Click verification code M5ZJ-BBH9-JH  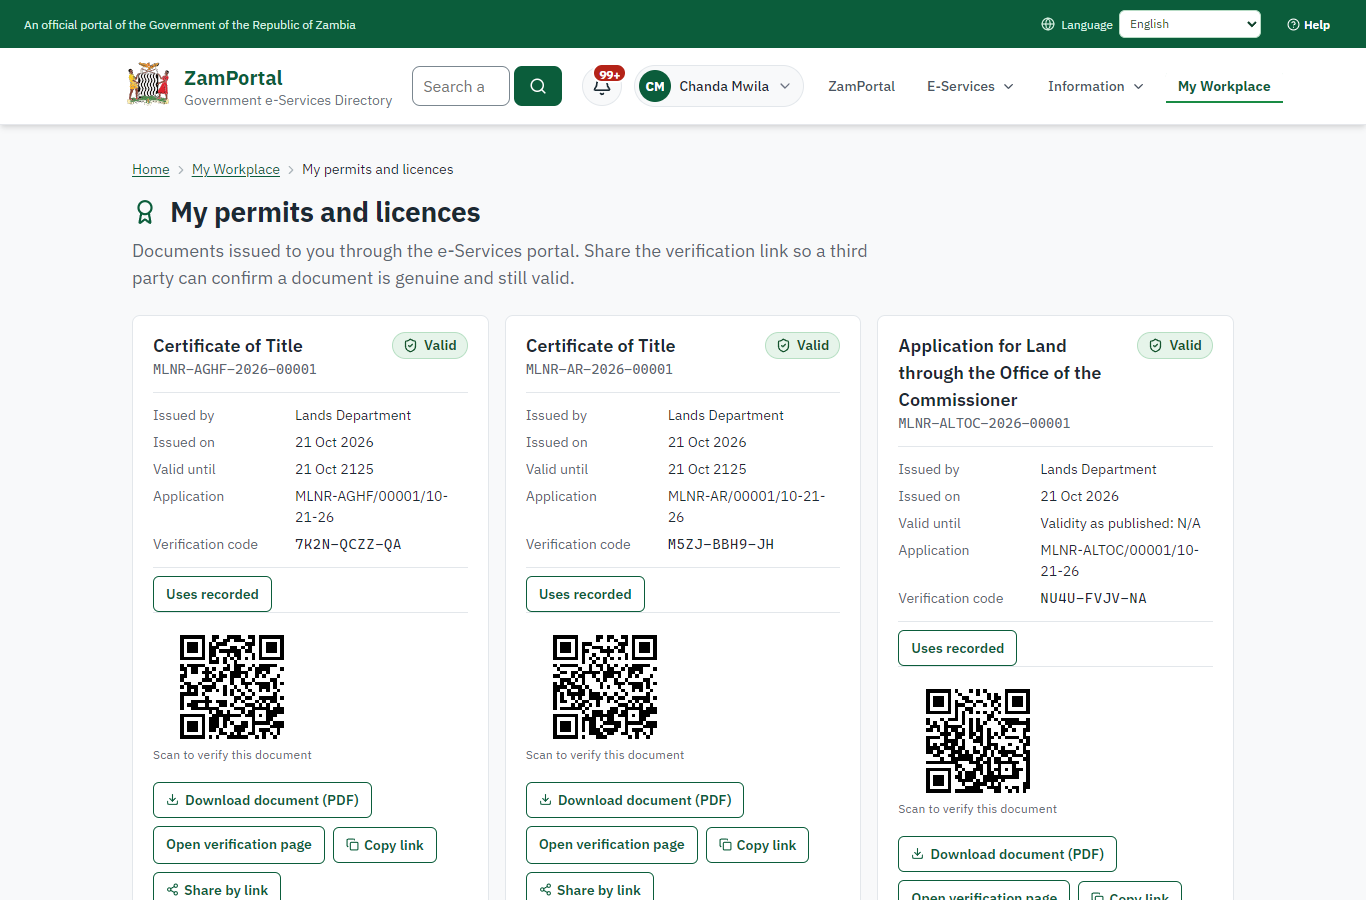coord(721,544)
